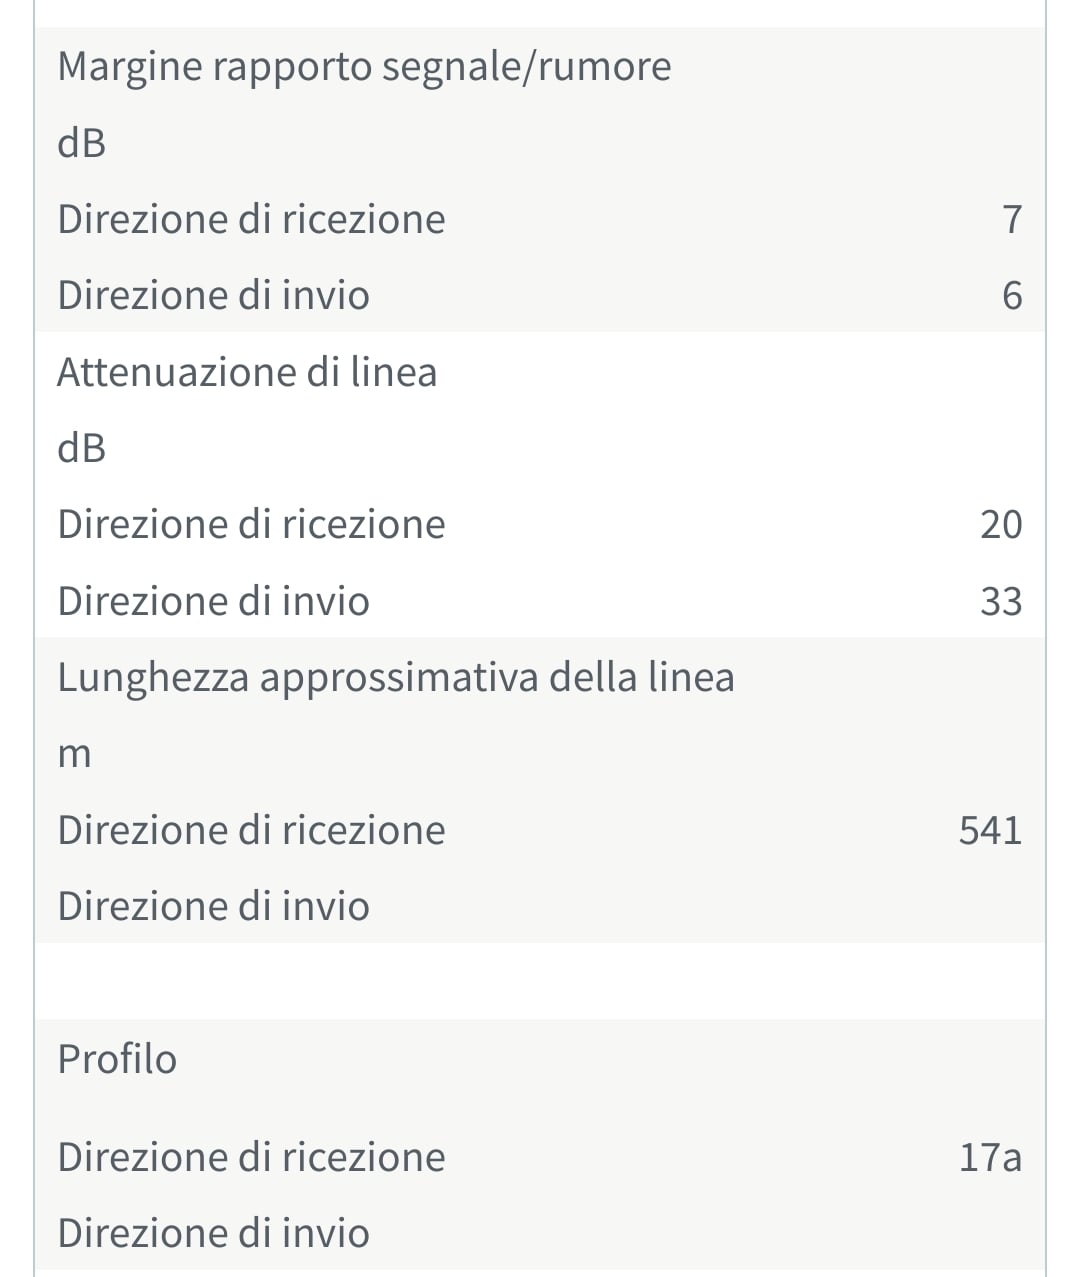Select the Attenuazione di linea heading
This screenshot has width=1080, height=1277.
(x=247, y=372)
